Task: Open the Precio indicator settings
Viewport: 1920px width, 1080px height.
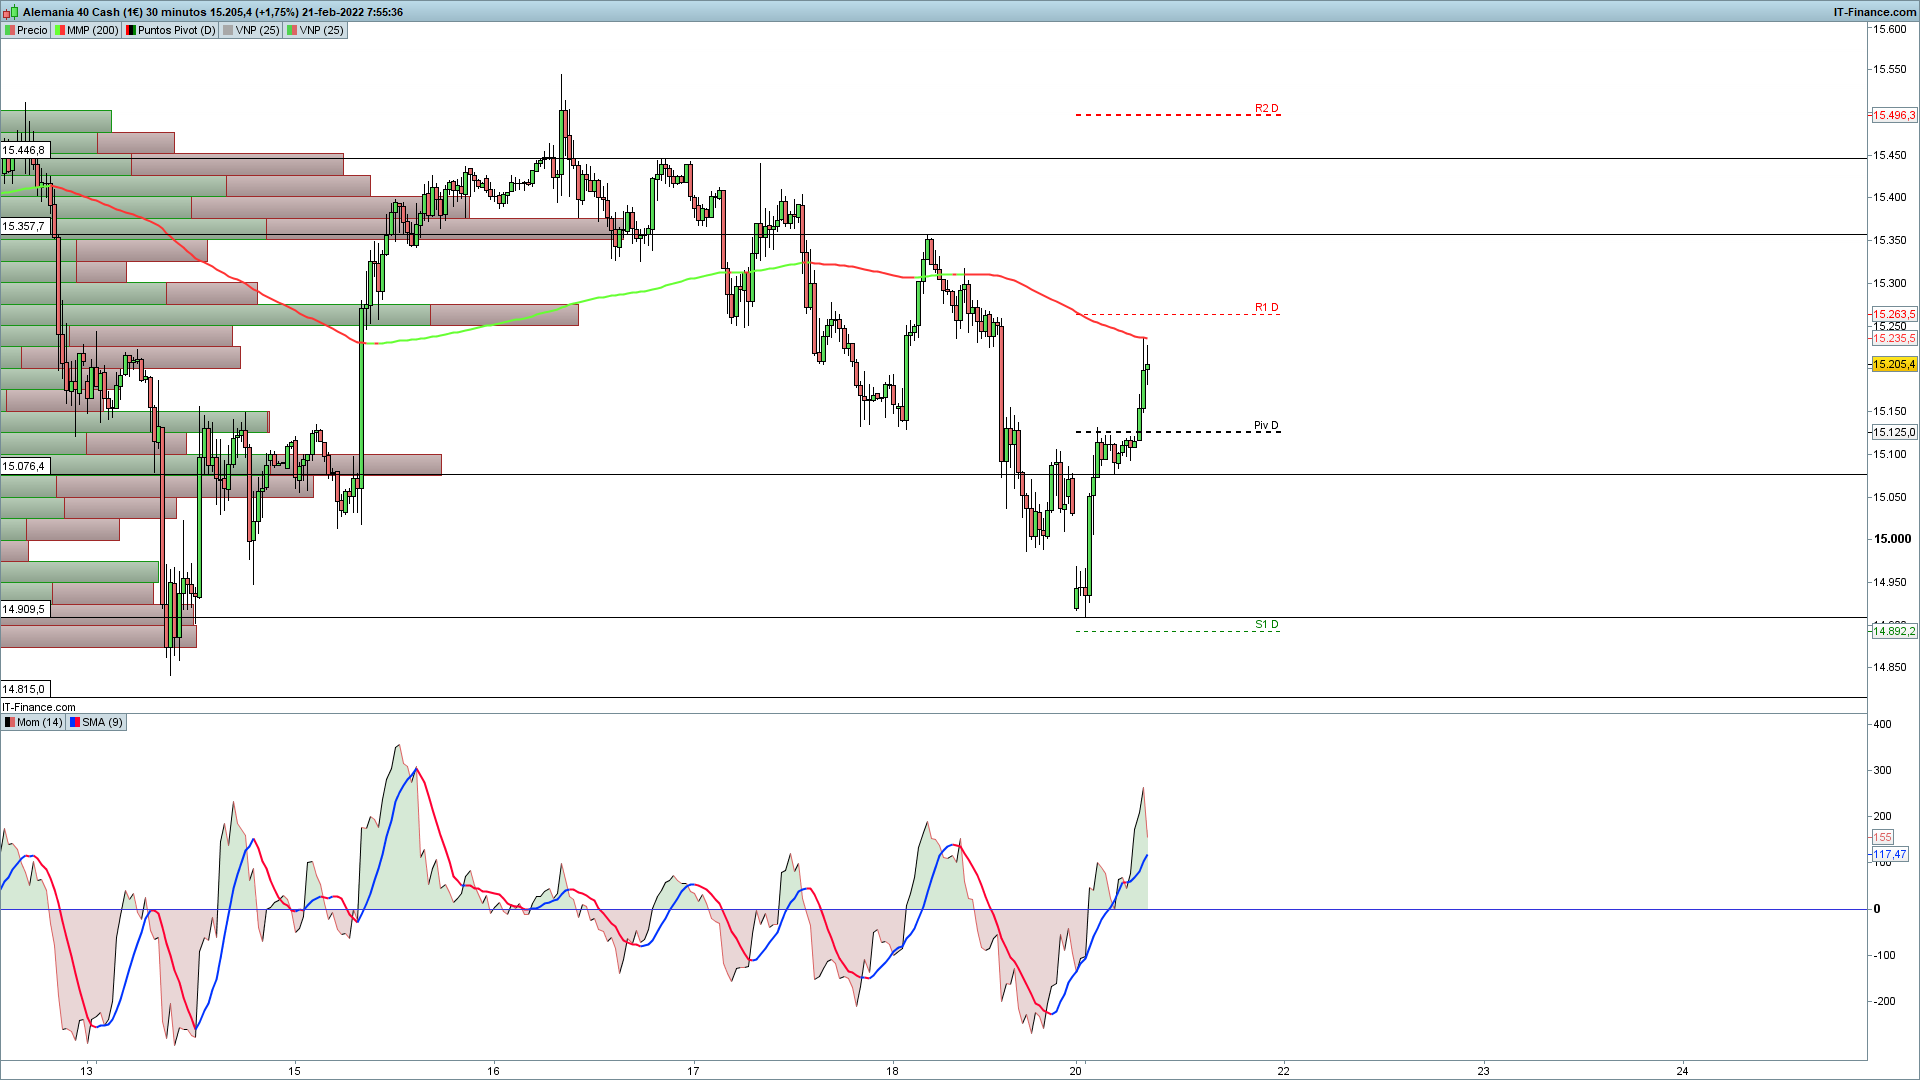Action: (x=26, y=30)
